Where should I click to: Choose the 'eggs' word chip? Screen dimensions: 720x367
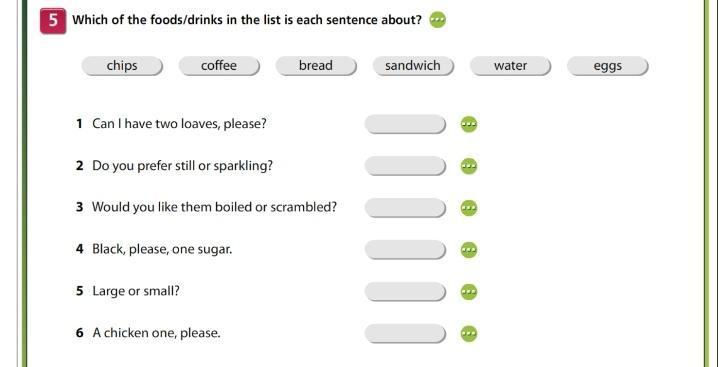pos(608,66)
